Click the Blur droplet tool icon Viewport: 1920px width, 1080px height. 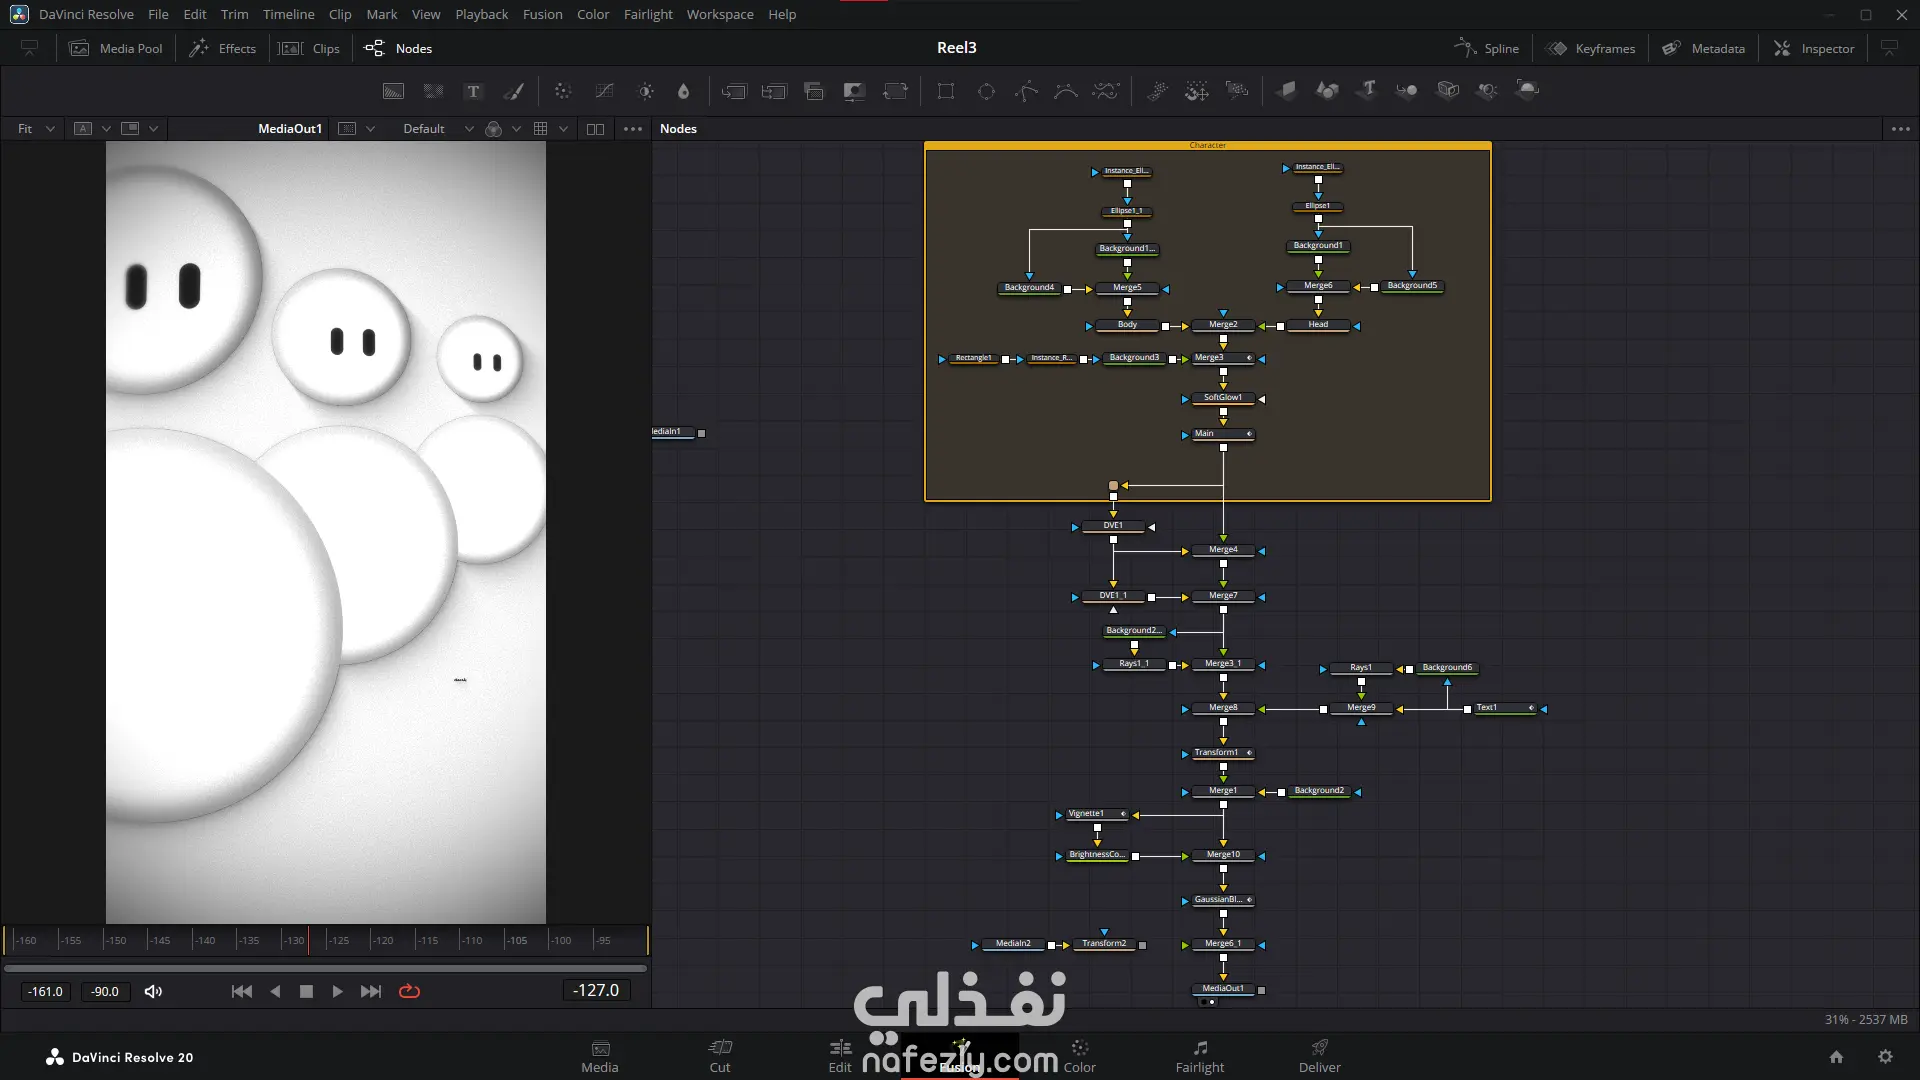pyautogui.click(x=684, y=91)
